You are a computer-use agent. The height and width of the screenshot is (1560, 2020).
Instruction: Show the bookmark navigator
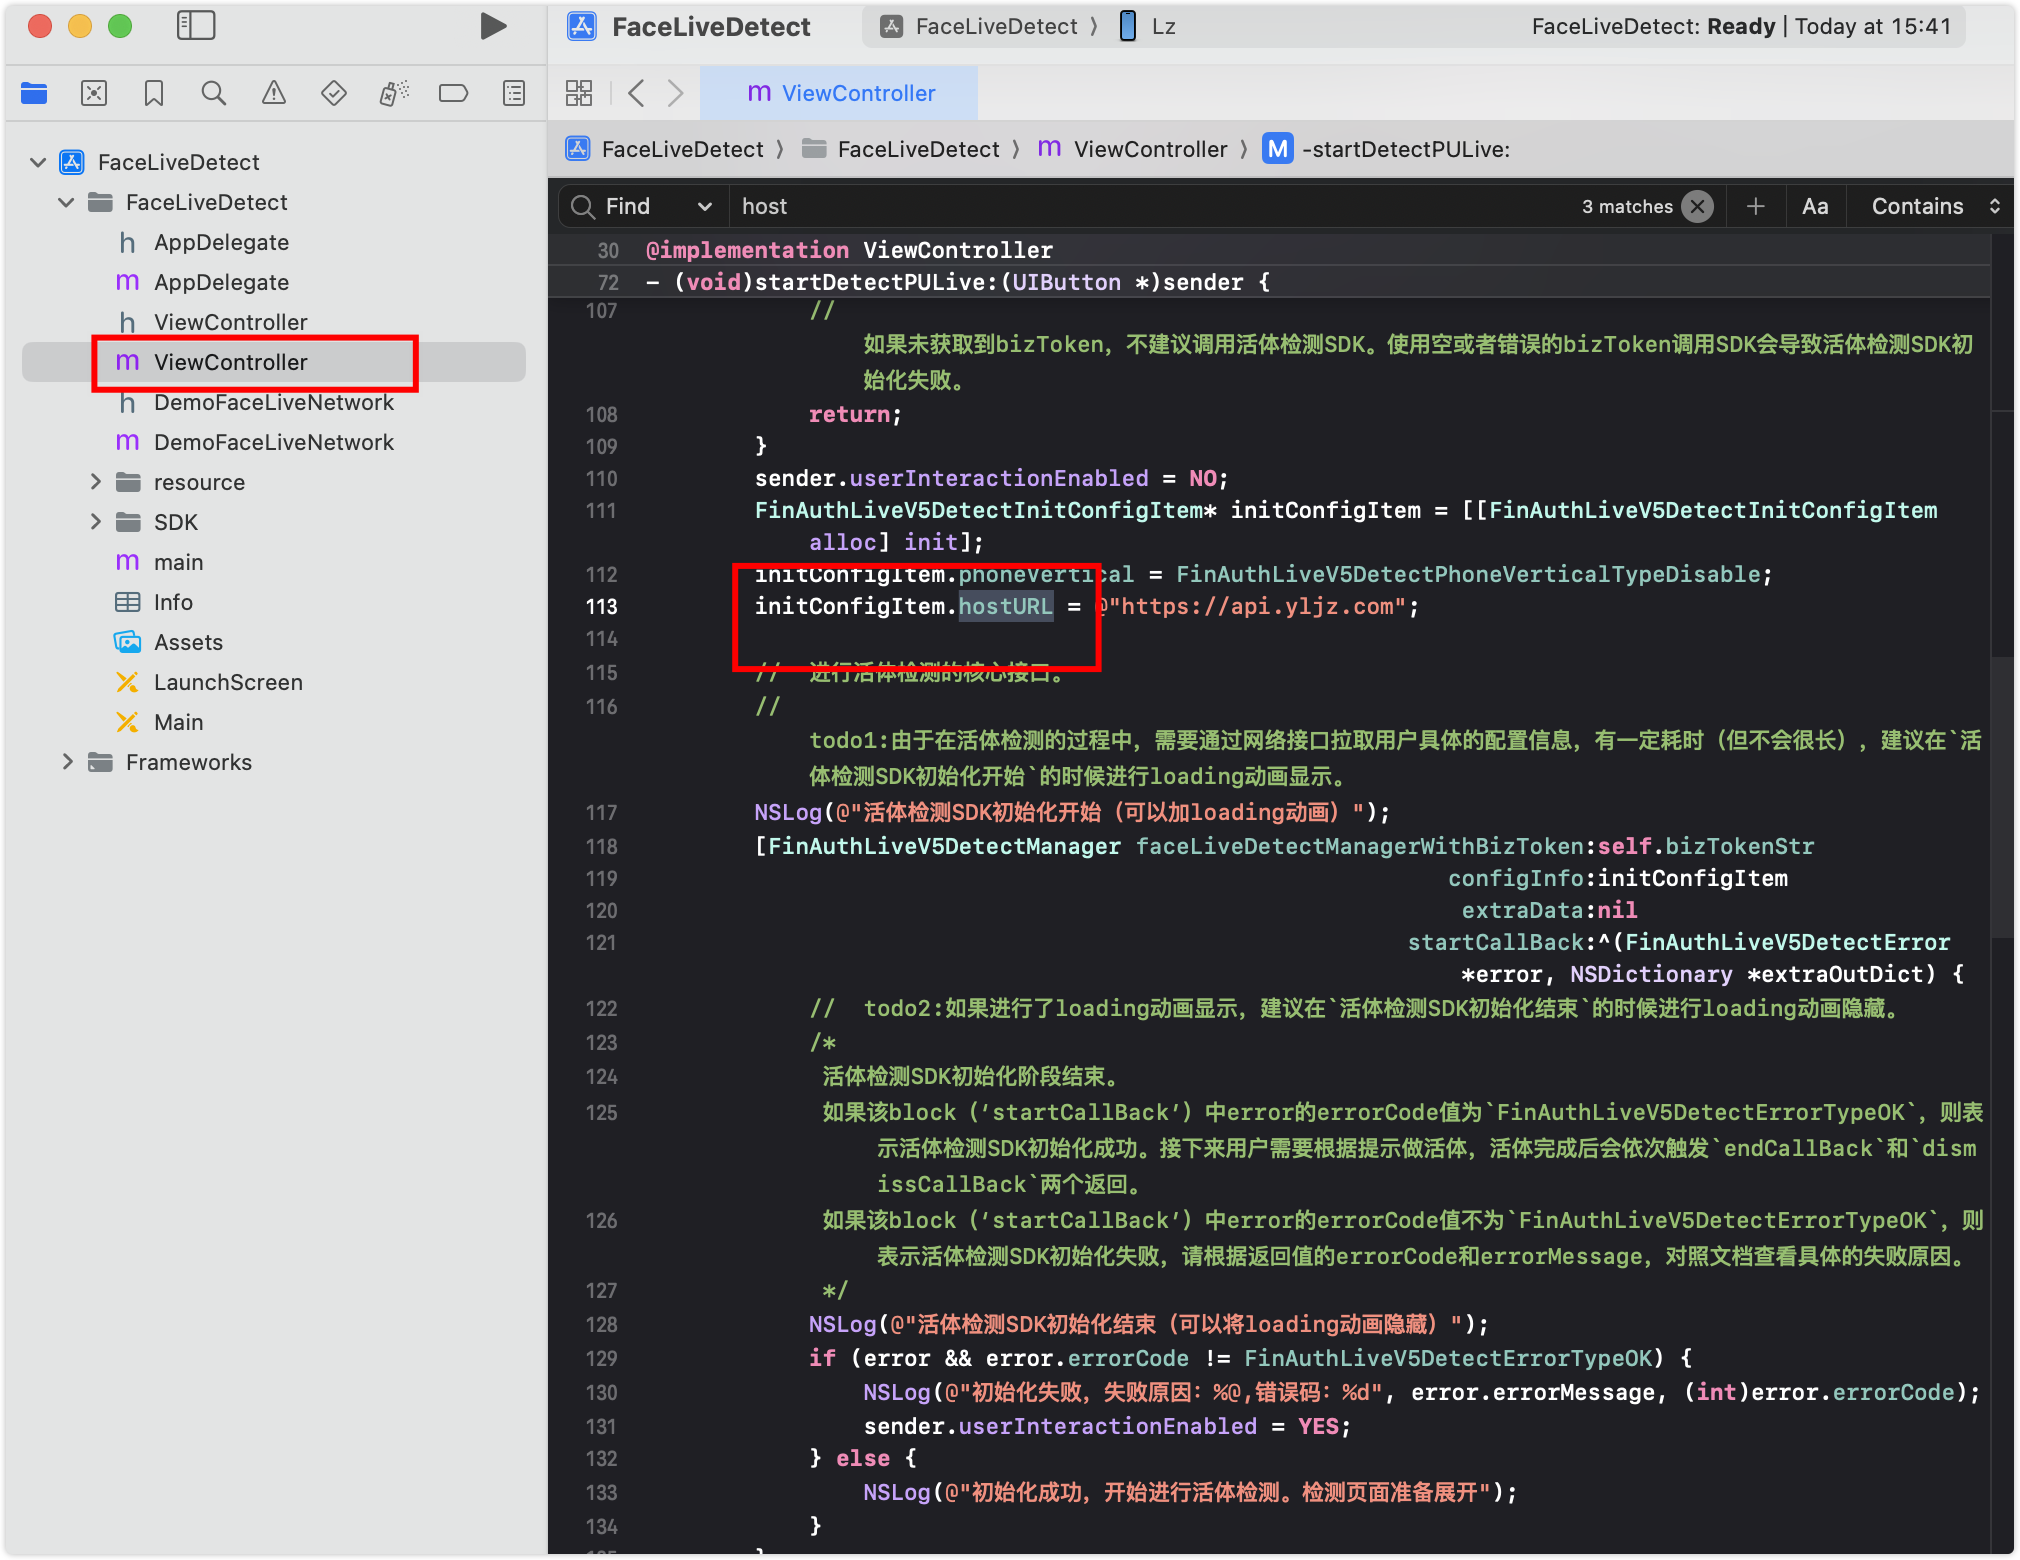pos(154,94)
